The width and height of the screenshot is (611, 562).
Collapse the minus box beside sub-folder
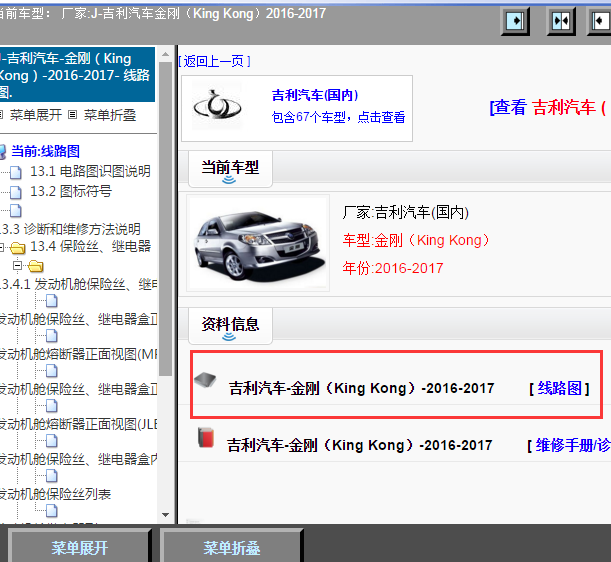(x=17, y=266)
